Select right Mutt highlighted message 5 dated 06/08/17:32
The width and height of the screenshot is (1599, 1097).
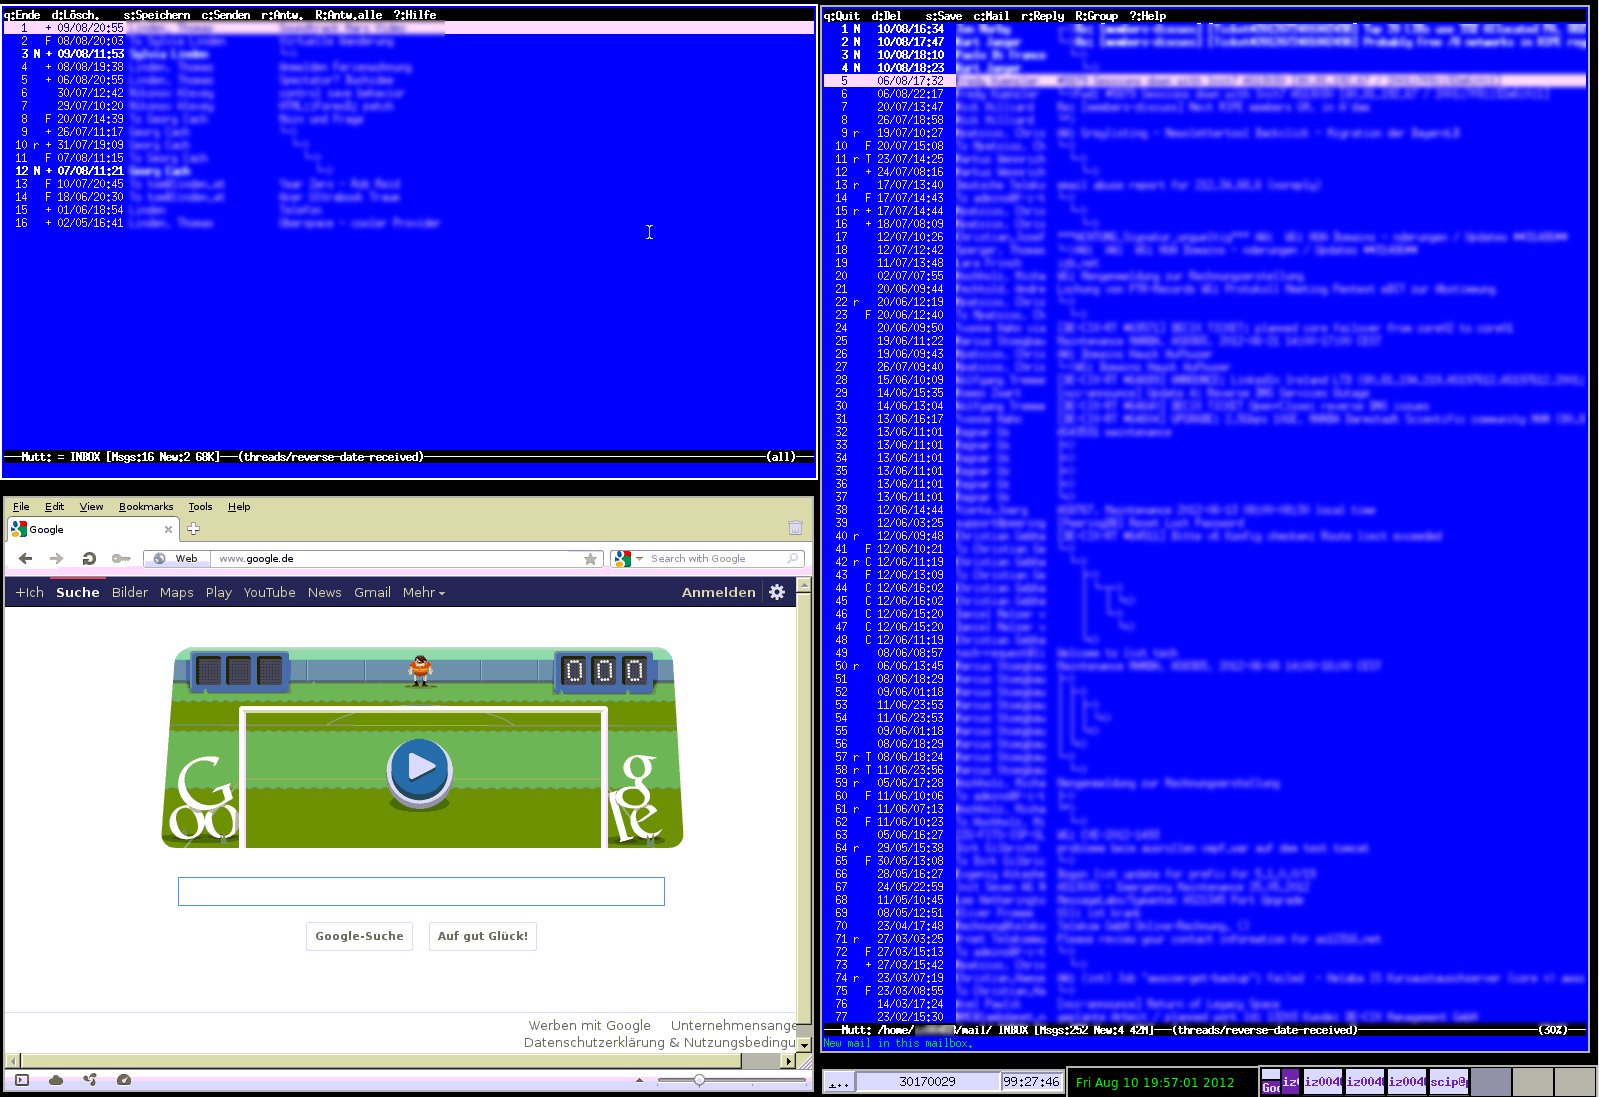[x=1205, y=81]
